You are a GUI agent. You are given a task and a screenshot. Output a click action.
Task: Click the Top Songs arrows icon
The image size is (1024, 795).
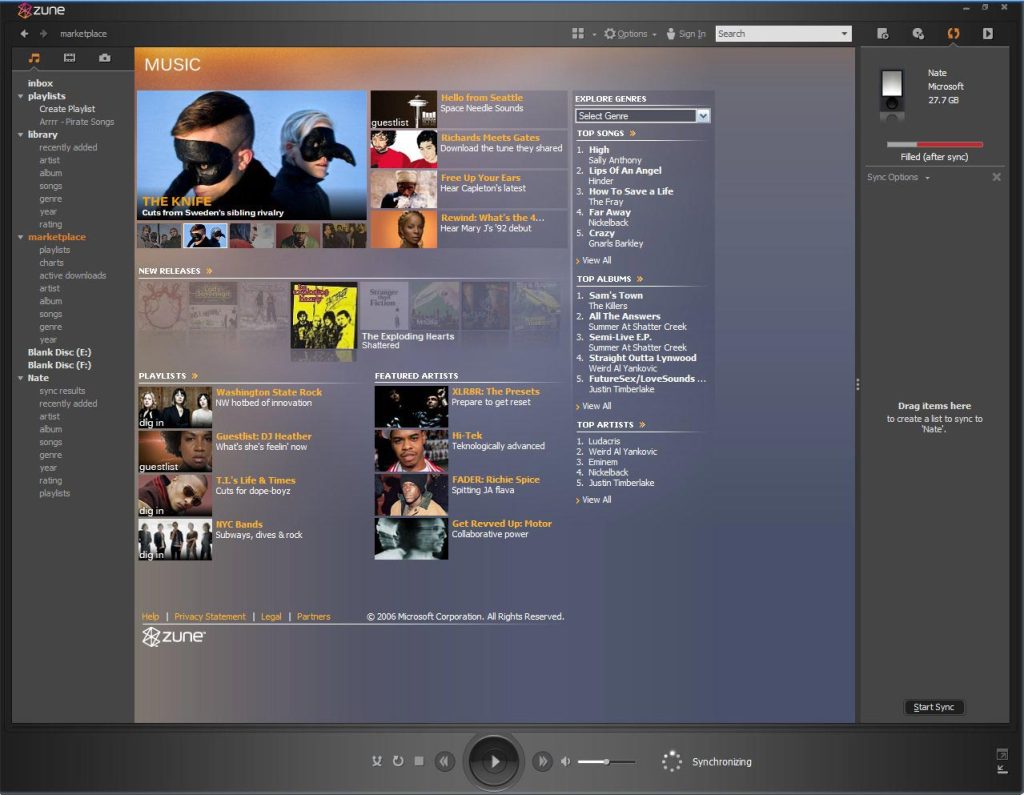[x=632, y=133]
